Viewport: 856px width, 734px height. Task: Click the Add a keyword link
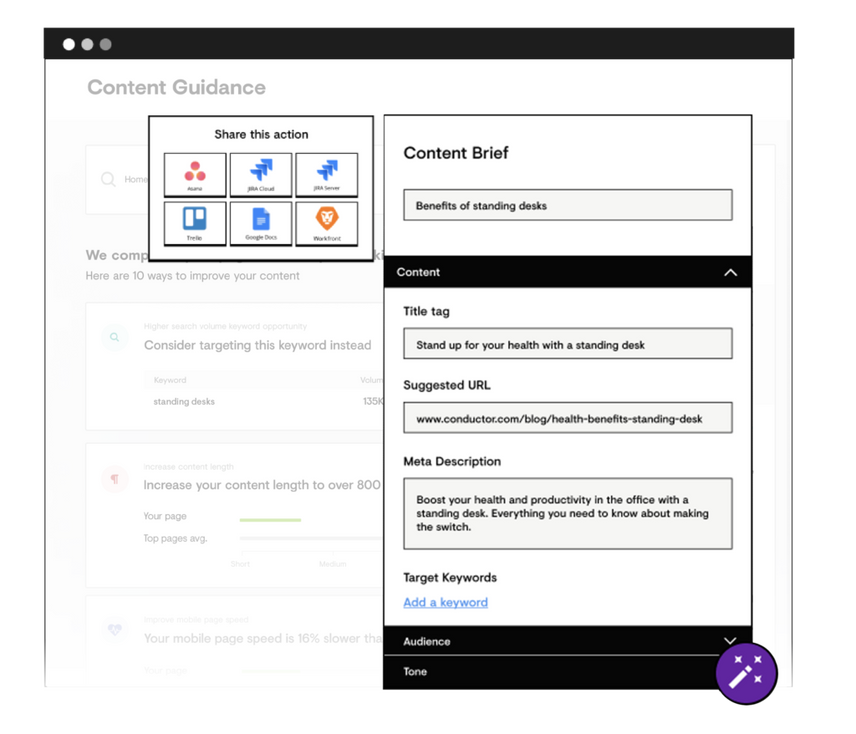pos(445,602)
